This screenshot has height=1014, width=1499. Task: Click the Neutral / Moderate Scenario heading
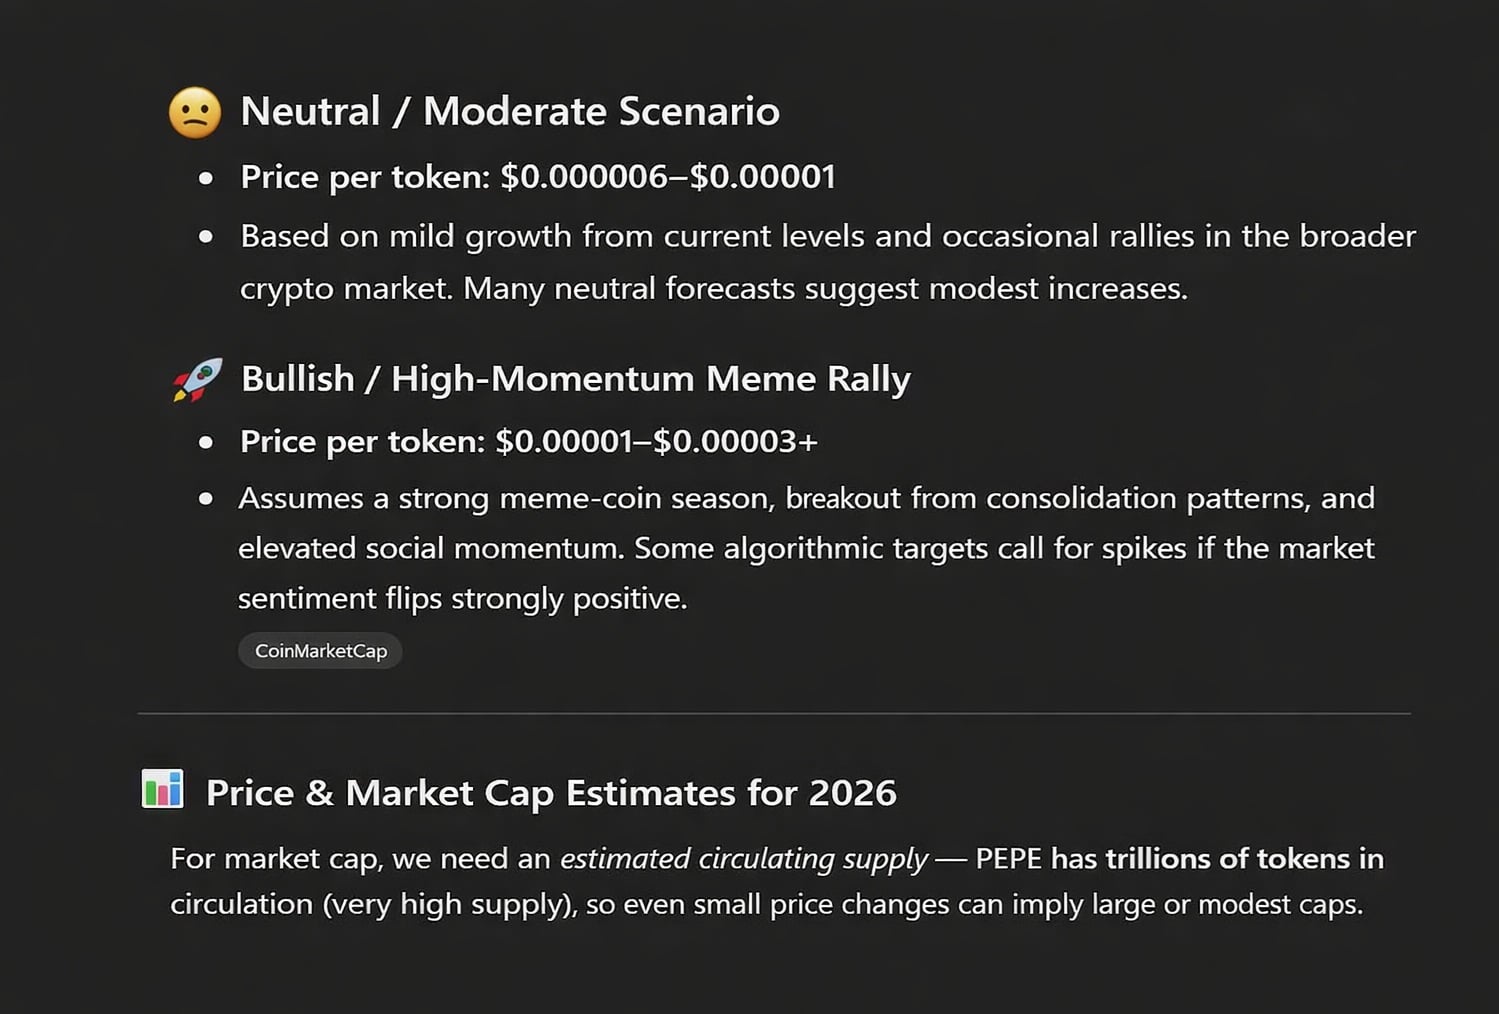[x=509, y=111]
